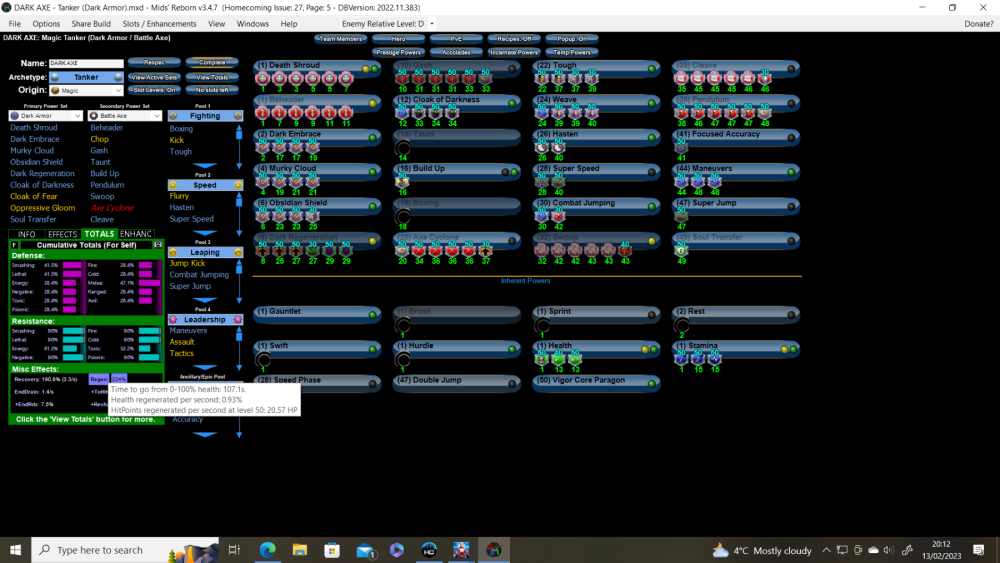Click Build Up's single enhancement slot
Viewport: 1000px width, 563px height.
tap(402, 182)
